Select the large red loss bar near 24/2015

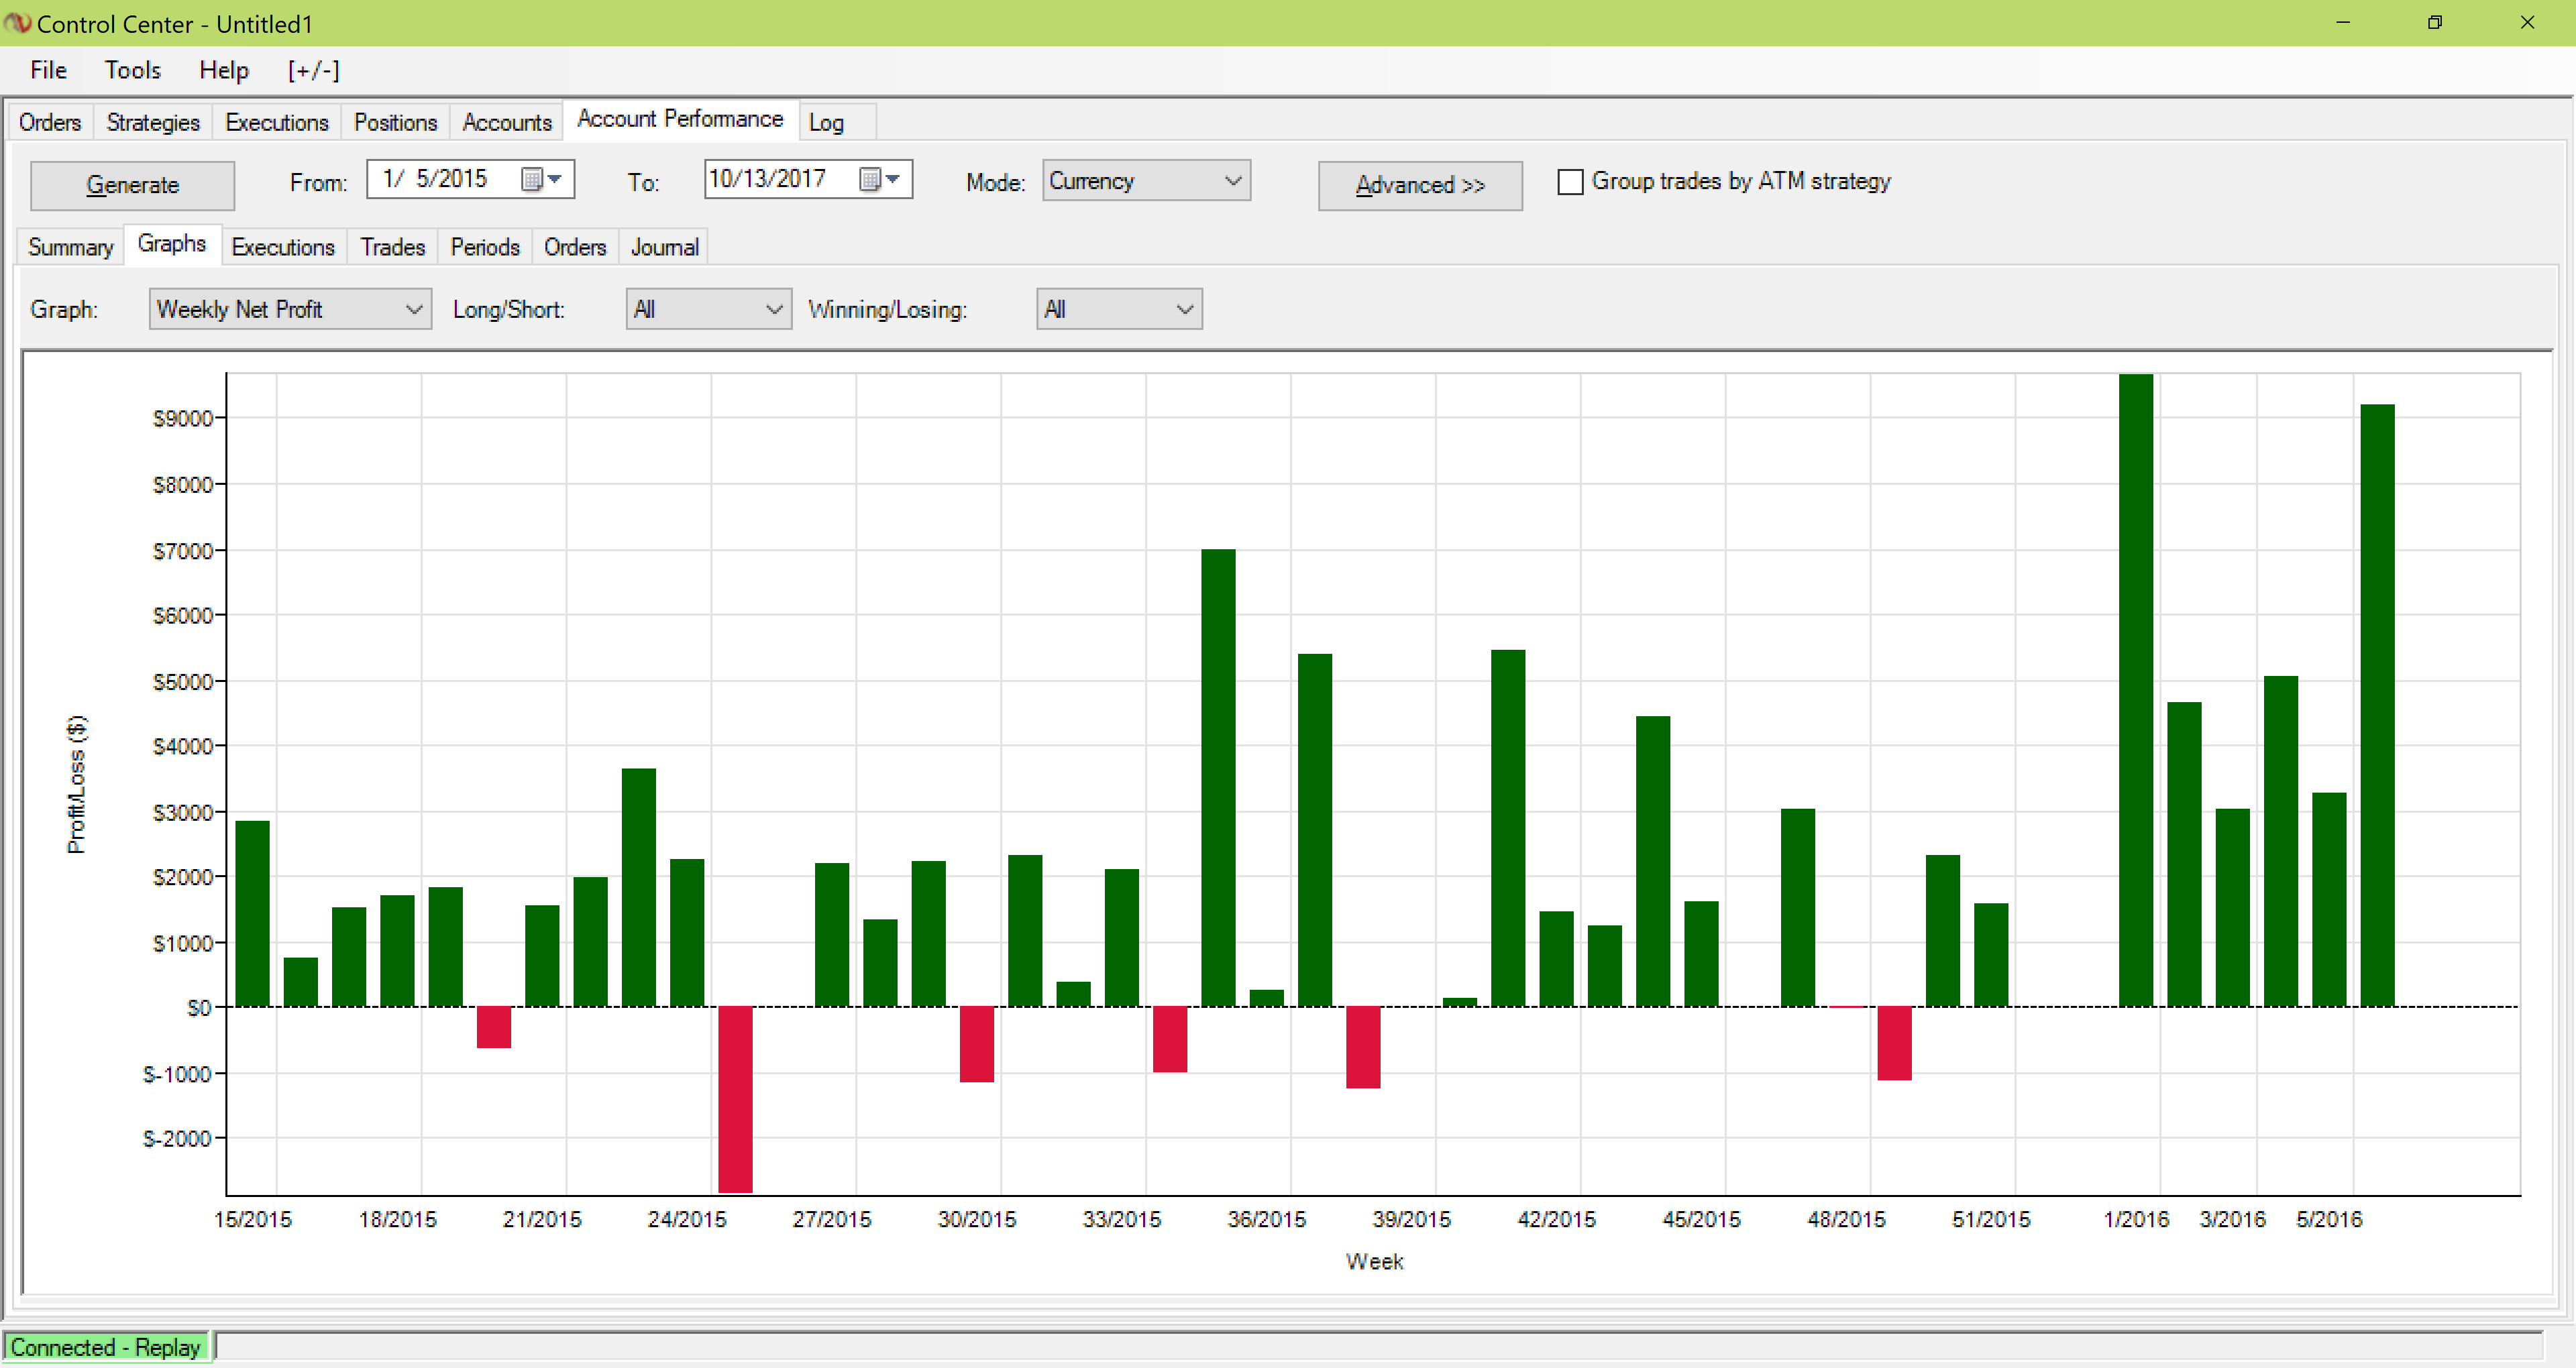735,1099
